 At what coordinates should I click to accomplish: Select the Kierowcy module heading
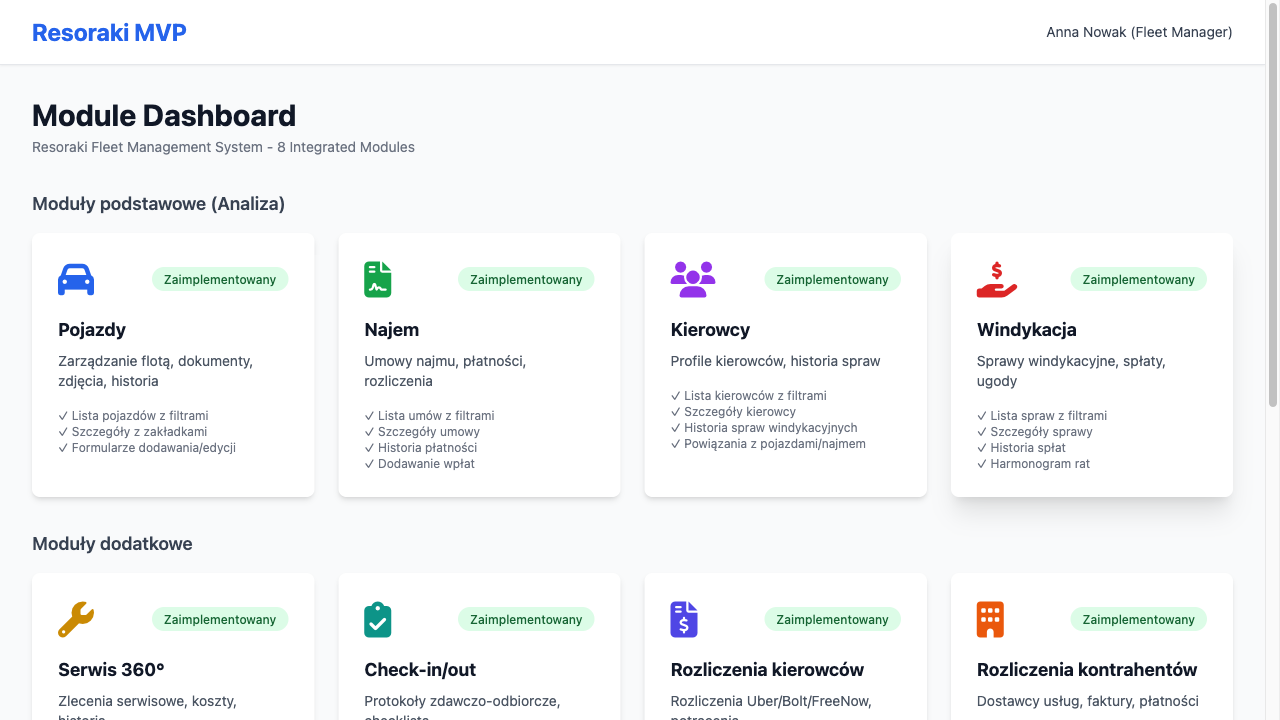710,330
